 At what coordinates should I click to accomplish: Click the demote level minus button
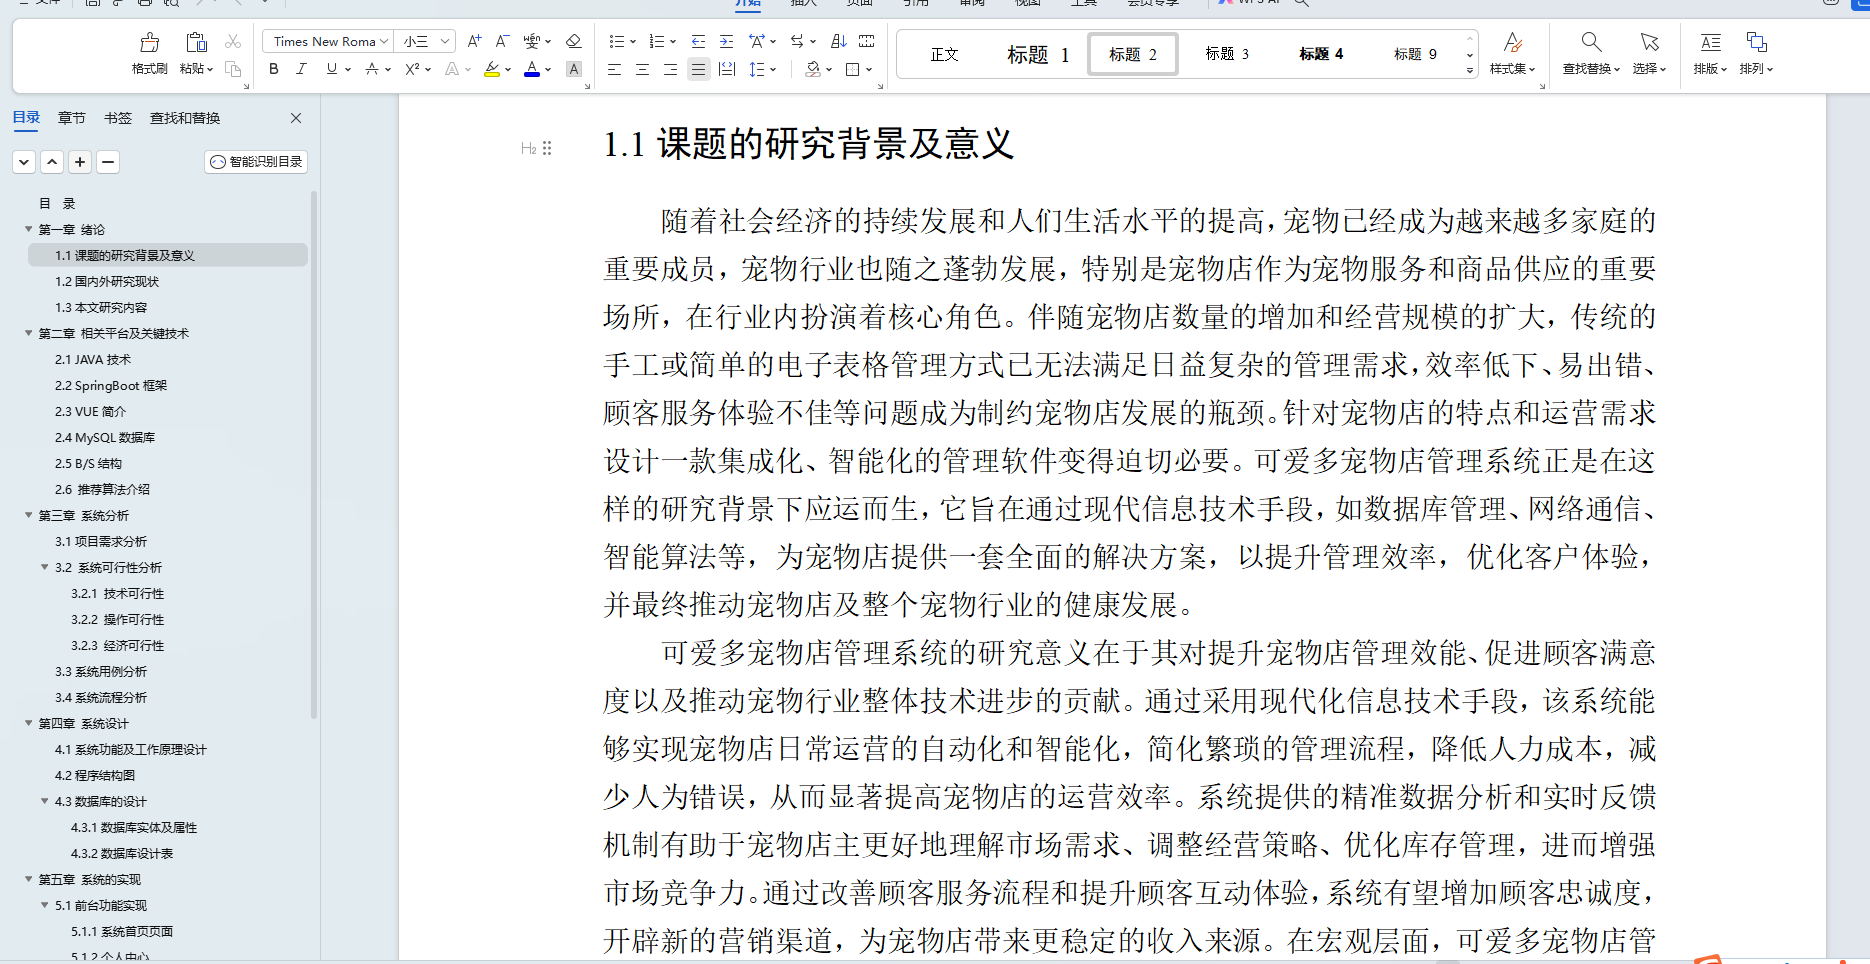[x=108, y=161]
